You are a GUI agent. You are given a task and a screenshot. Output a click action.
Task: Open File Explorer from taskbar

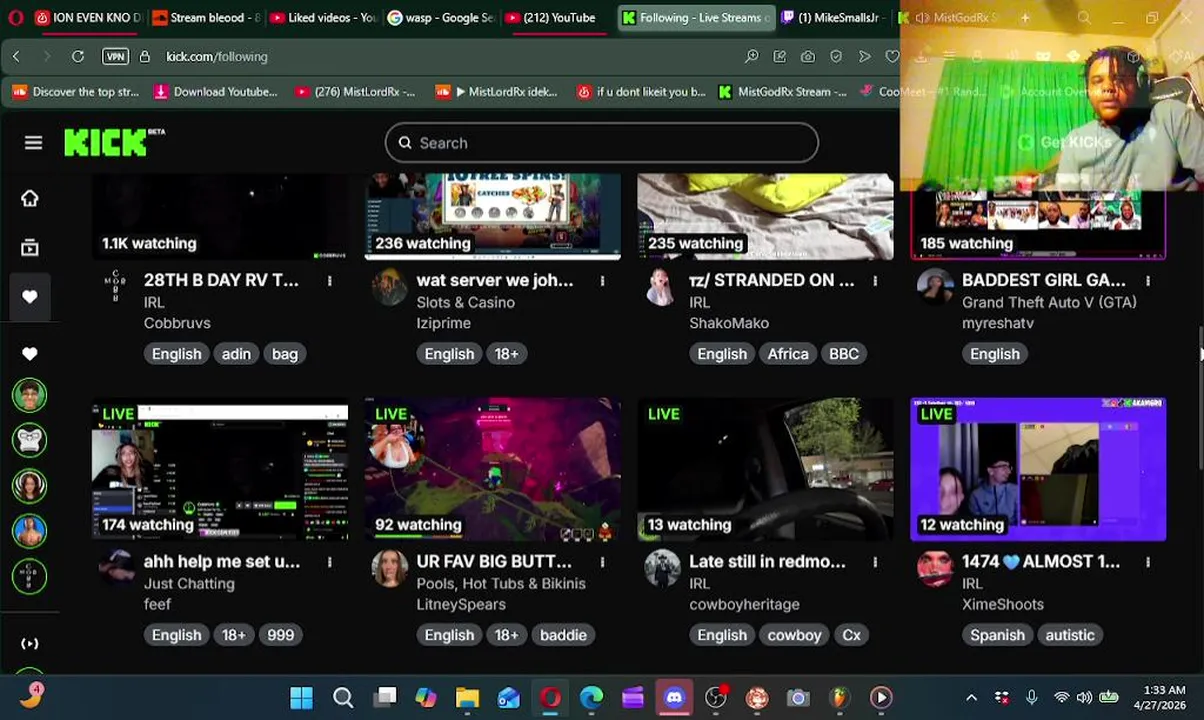(x=467, y=698)
